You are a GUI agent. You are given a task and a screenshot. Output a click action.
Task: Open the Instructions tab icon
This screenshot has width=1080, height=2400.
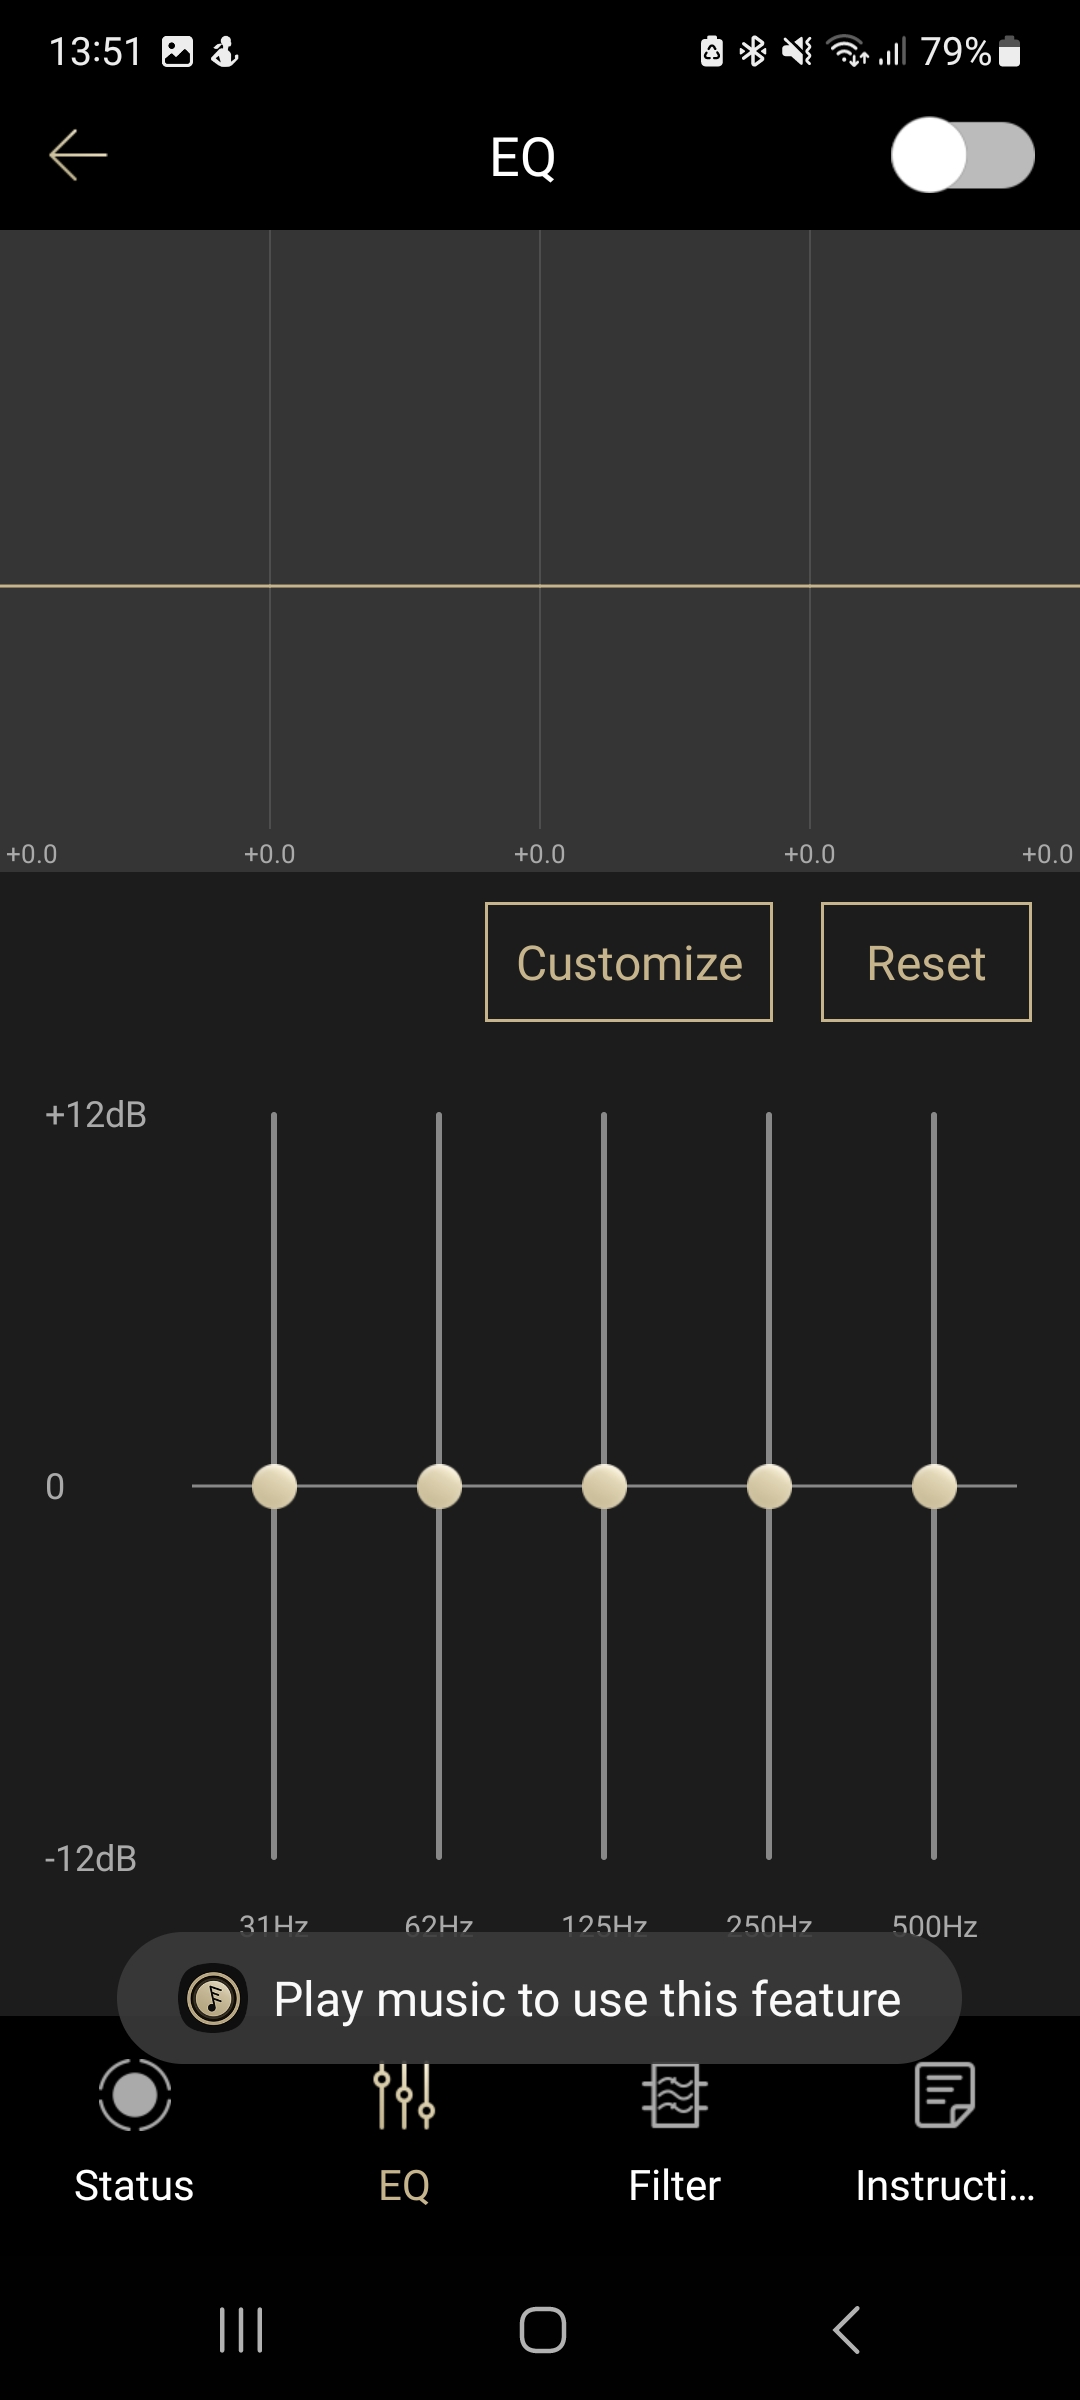945,2098
